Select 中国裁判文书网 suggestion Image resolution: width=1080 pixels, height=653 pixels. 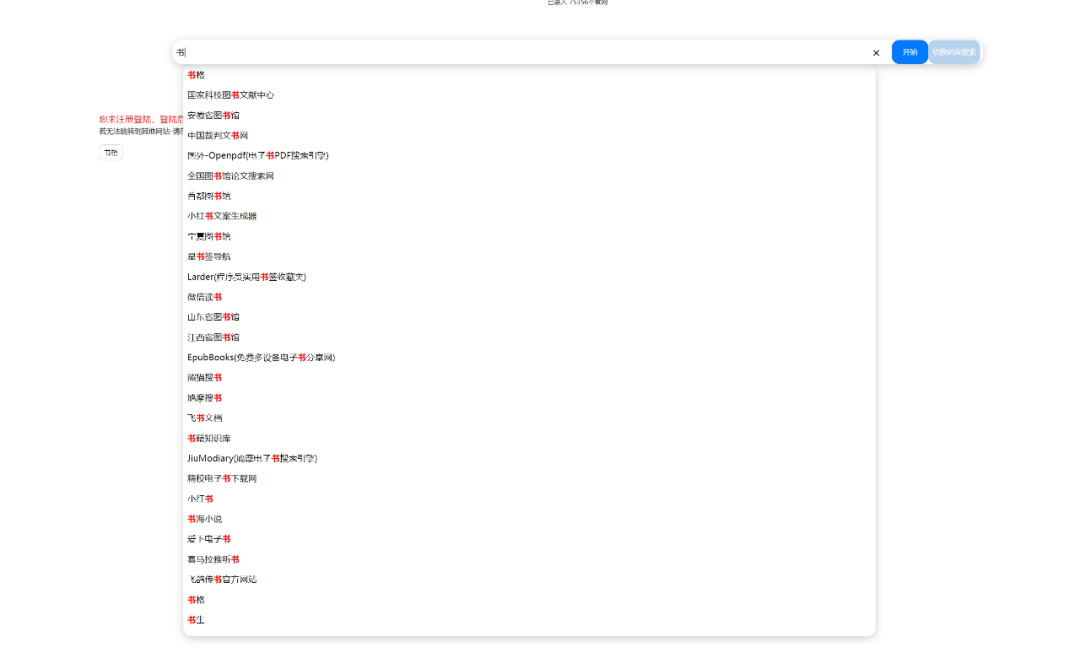pyautogui.click(x=529, y=136)
